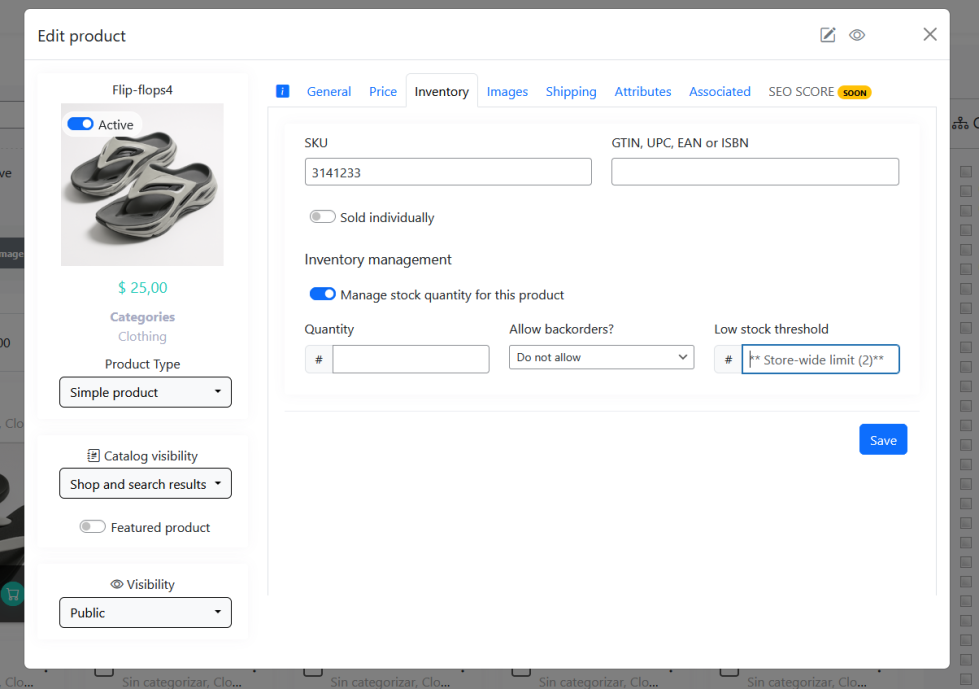Viewport: 979px width, 689px height.
Task: Open the Allow backorders dropdown
Action: (601, 357)
